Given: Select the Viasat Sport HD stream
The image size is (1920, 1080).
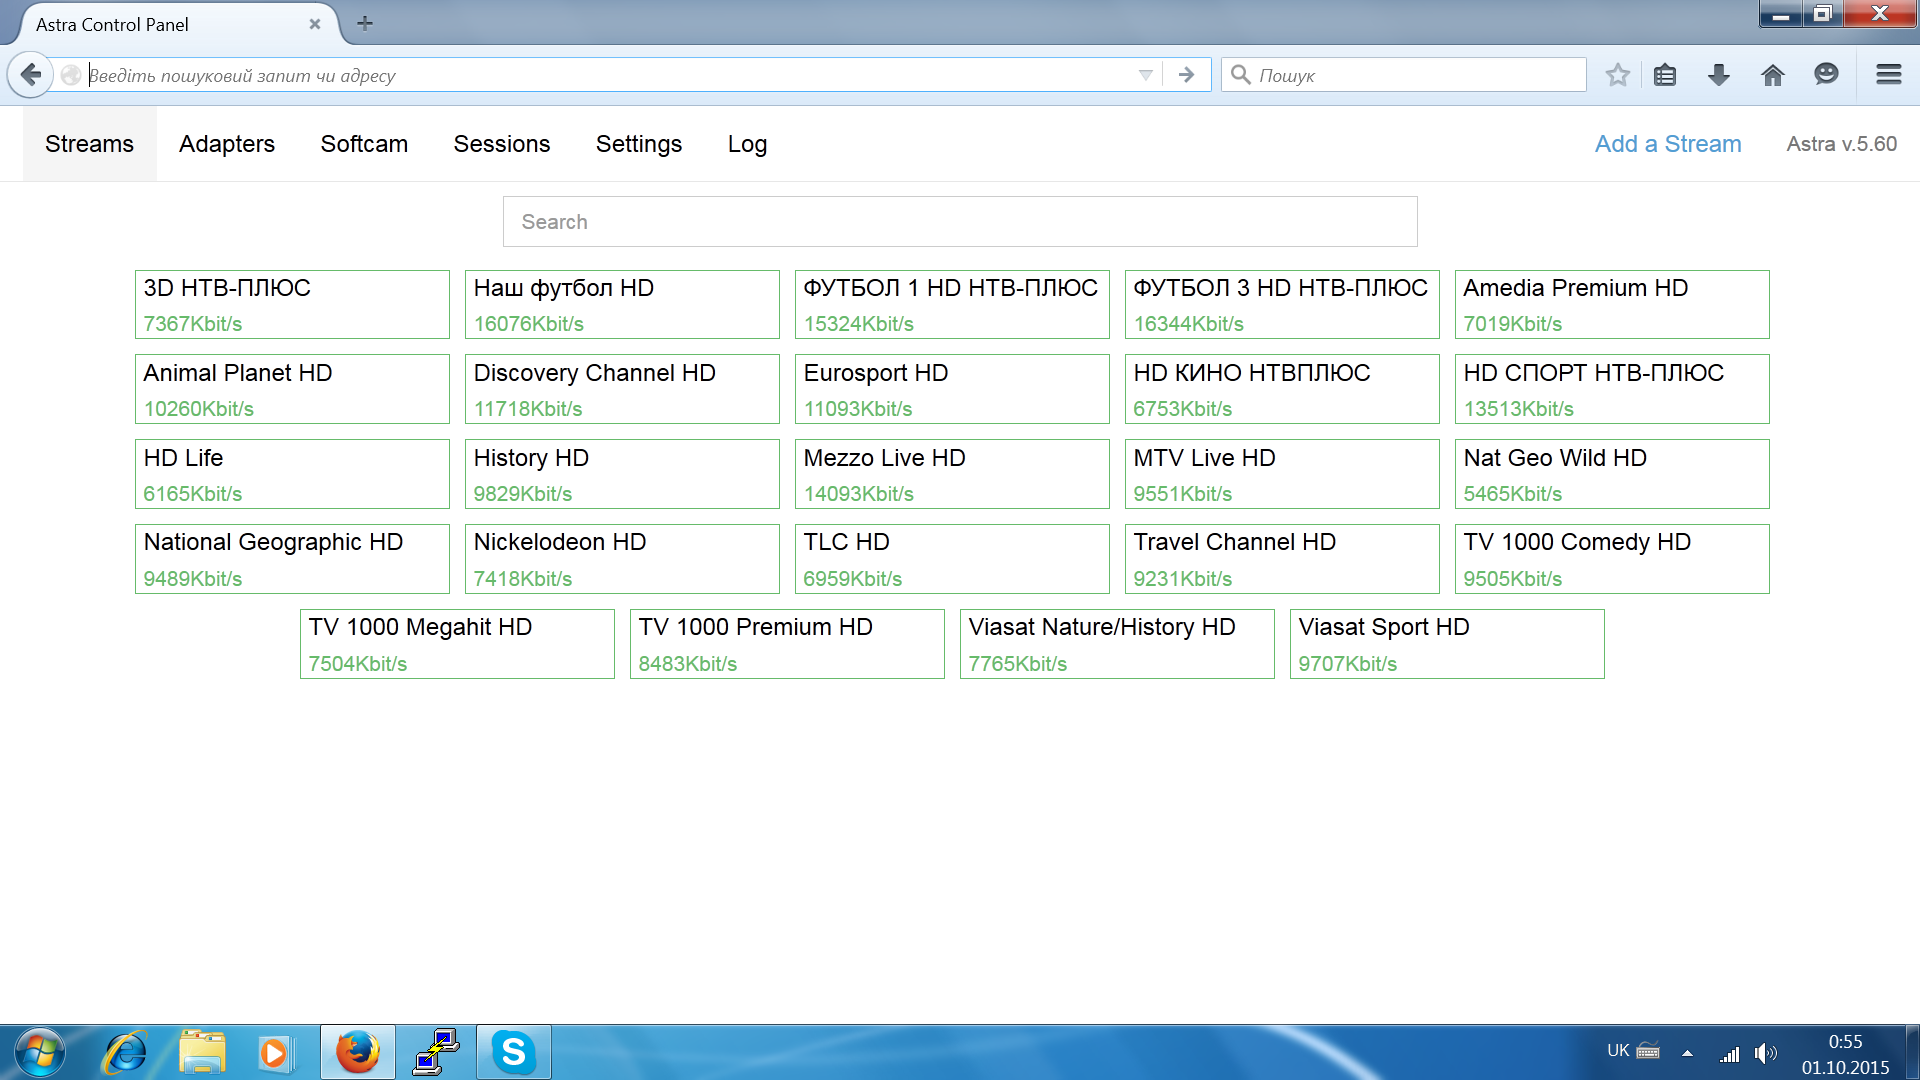Looking at the screenshot, I should pyautogui.click(x=1447, y=644).
